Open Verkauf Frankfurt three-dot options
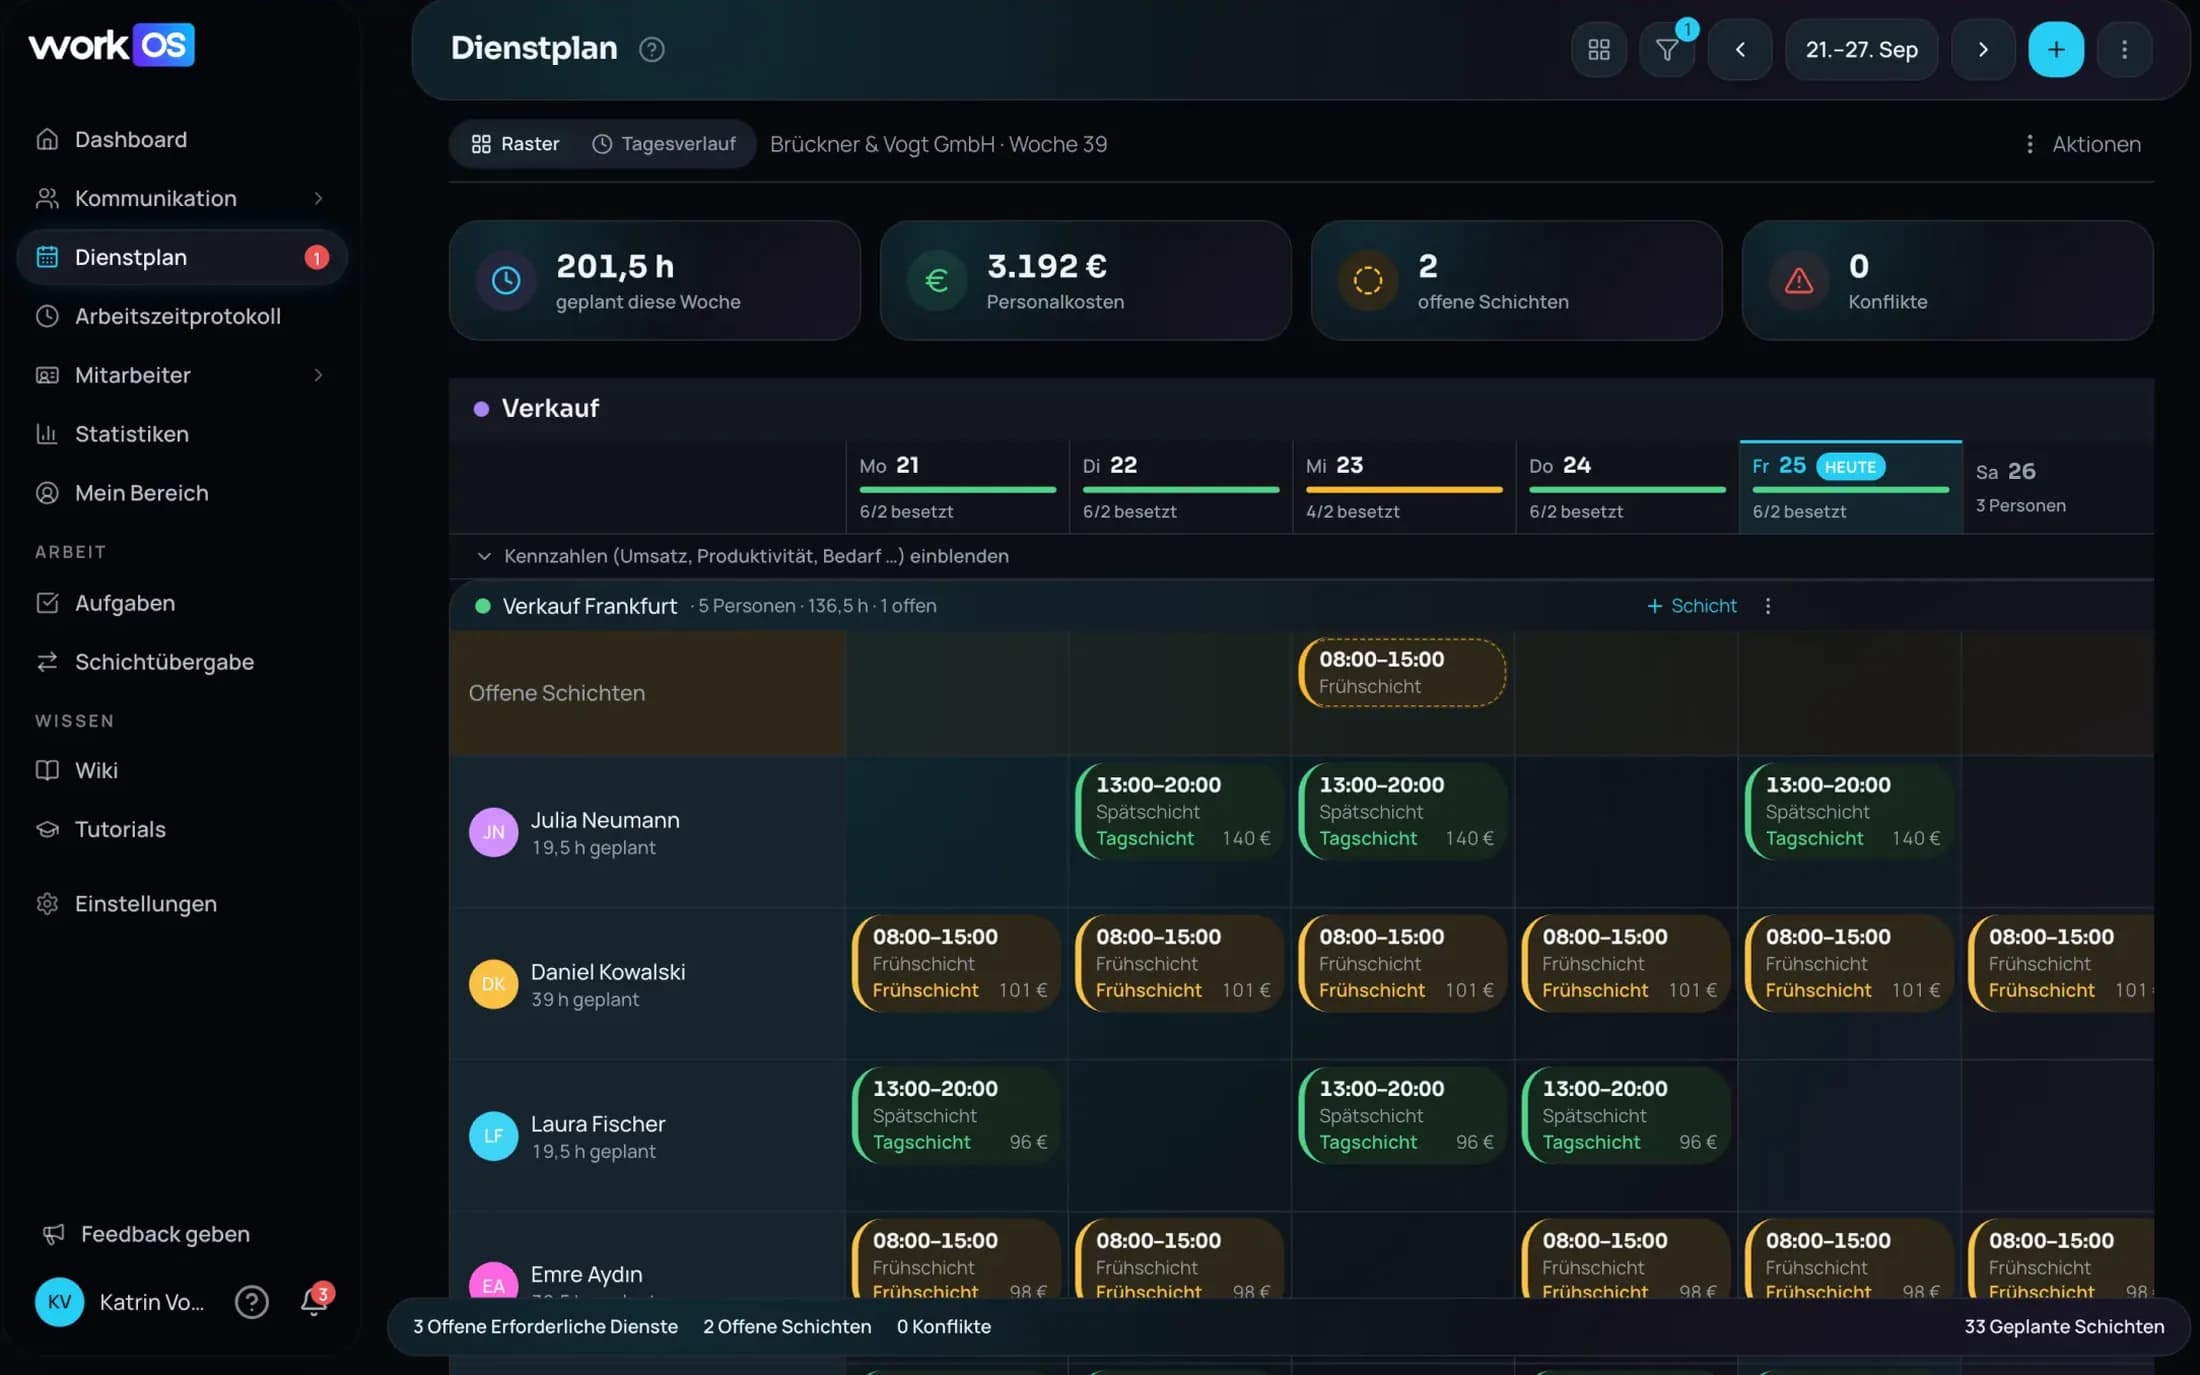Image resolution: width=2200 pixels, height=1375 pixels. pos(1768,606)
